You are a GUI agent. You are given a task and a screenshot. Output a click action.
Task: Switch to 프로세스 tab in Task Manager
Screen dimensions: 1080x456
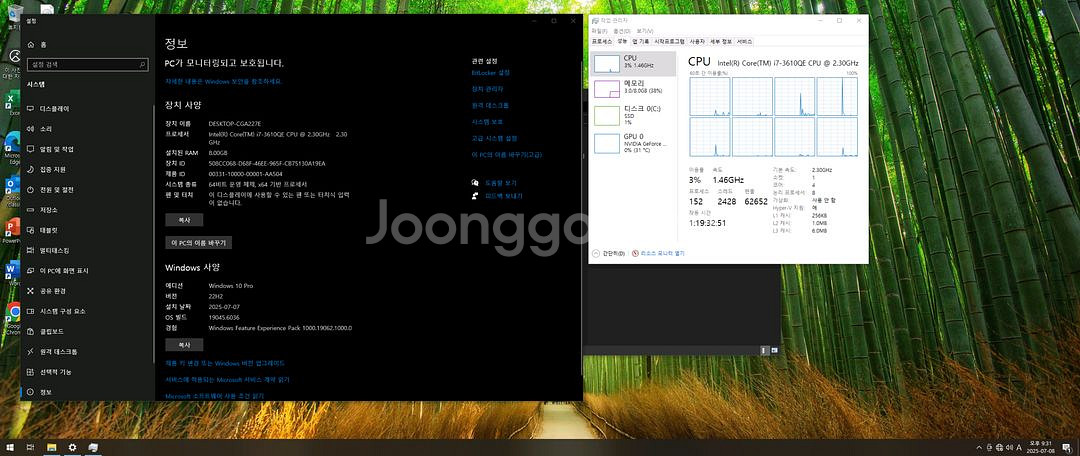pos(602,42)
